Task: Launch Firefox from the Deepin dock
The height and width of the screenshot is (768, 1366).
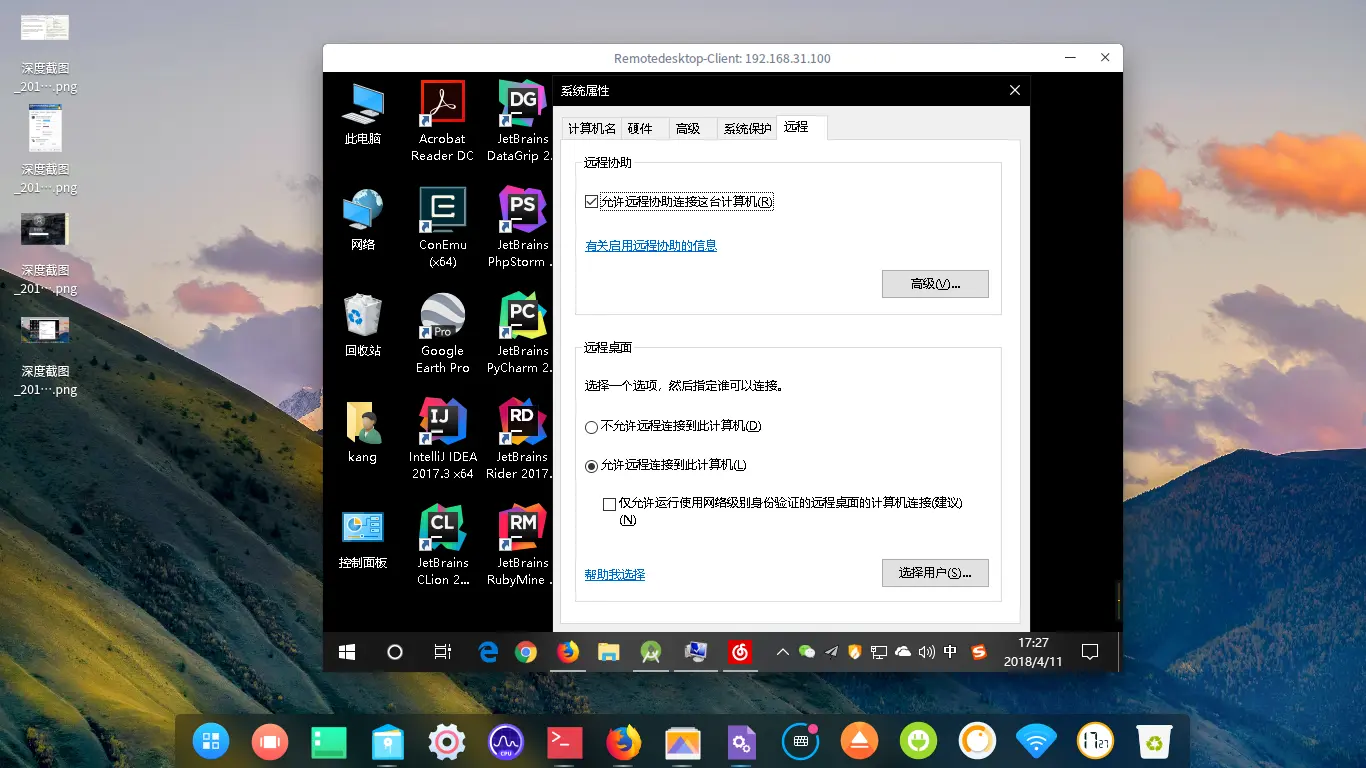Action: tap(623, 741)
